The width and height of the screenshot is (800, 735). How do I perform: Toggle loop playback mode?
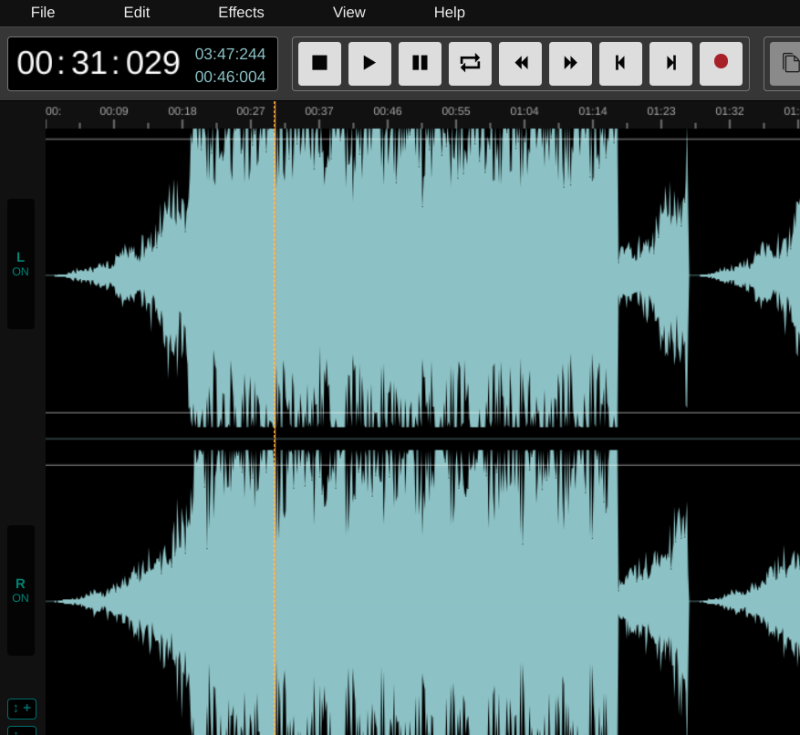(x=470, y=63)
